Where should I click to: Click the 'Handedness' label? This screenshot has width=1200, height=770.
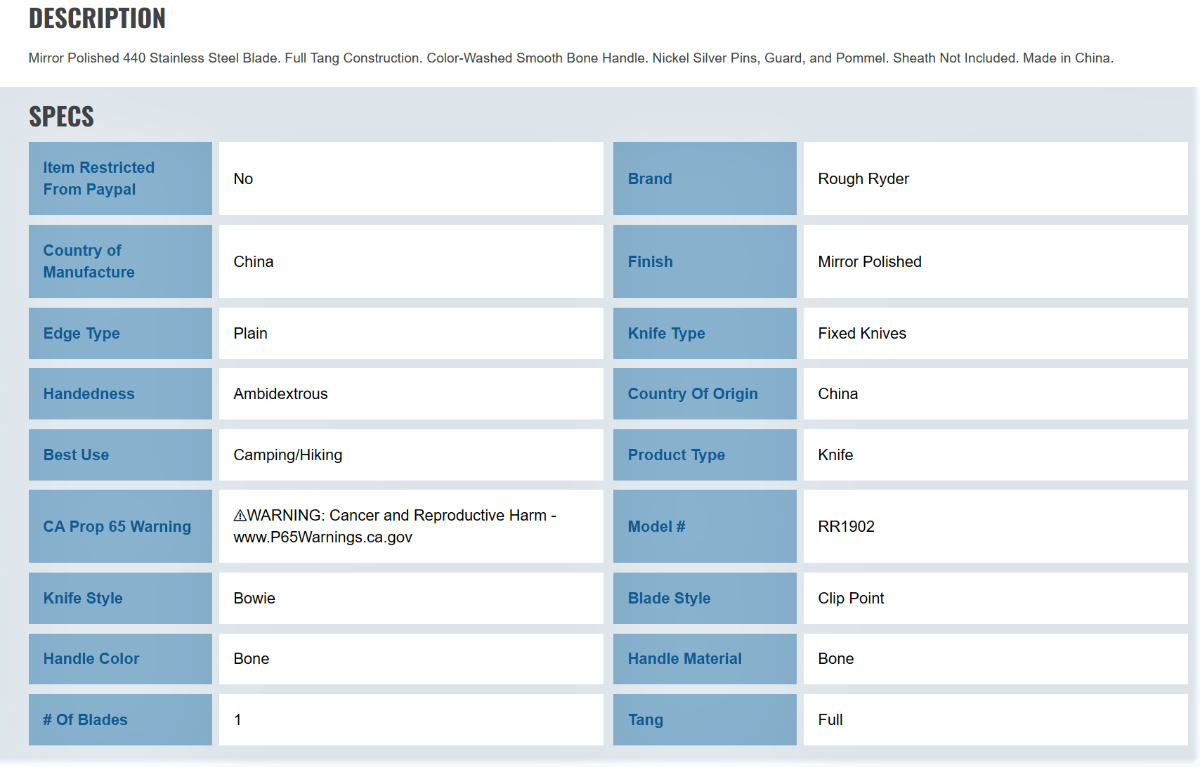click(89, 394)
